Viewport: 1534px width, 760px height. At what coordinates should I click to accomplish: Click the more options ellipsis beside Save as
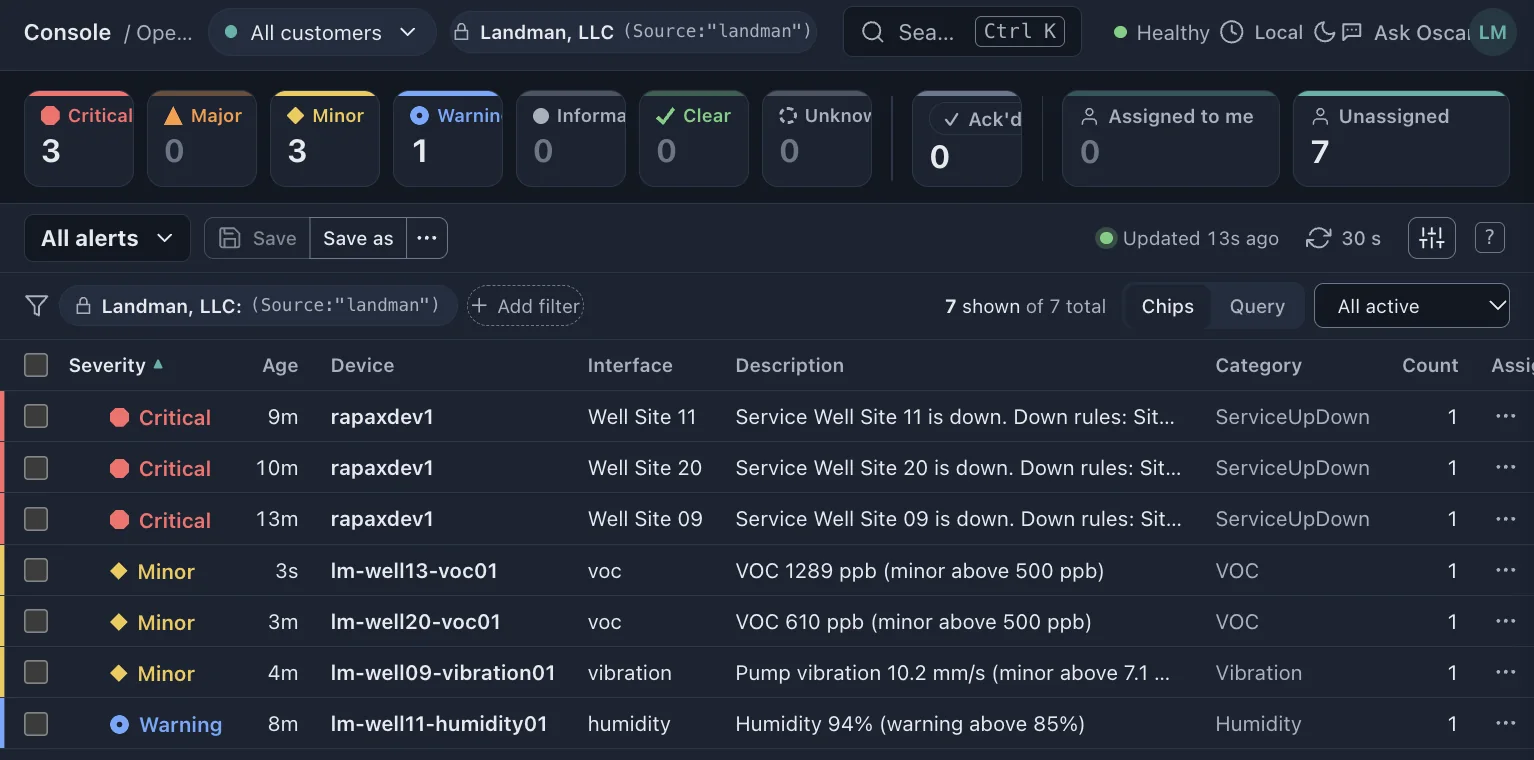(x=427, y=238)
